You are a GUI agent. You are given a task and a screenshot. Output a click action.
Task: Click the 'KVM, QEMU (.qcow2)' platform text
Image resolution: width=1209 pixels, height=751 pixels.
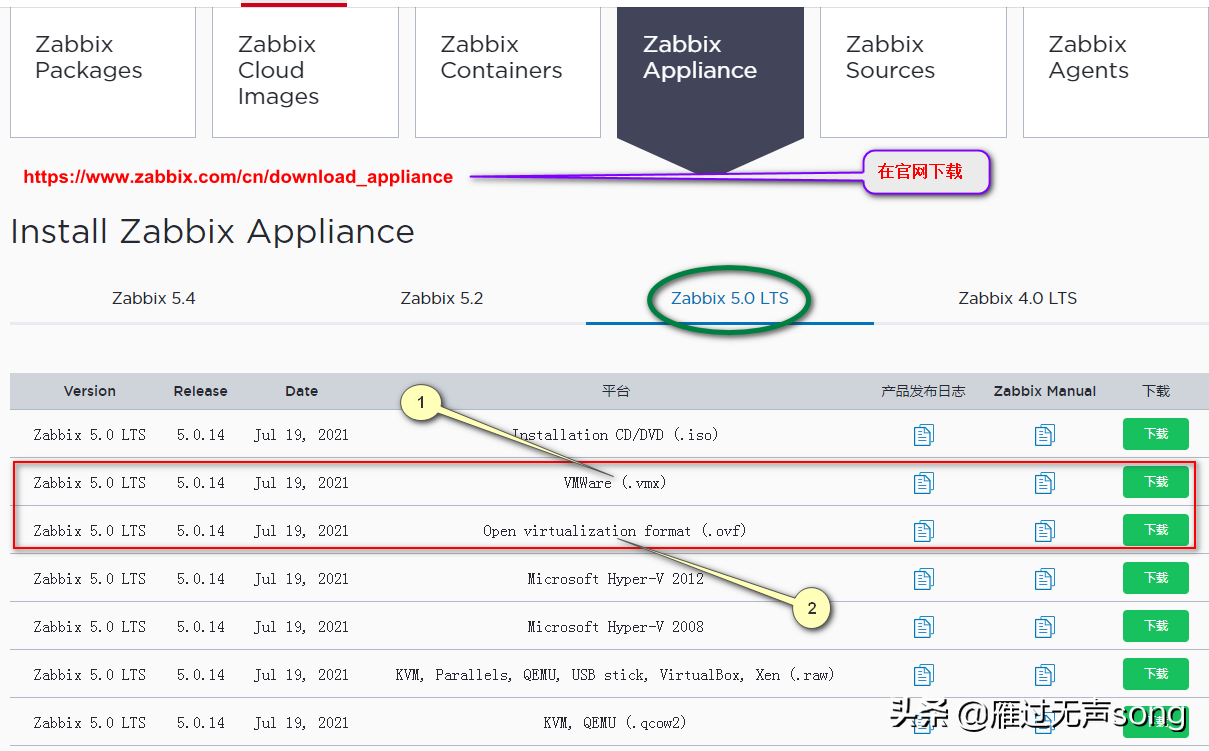tap(615, 723)
